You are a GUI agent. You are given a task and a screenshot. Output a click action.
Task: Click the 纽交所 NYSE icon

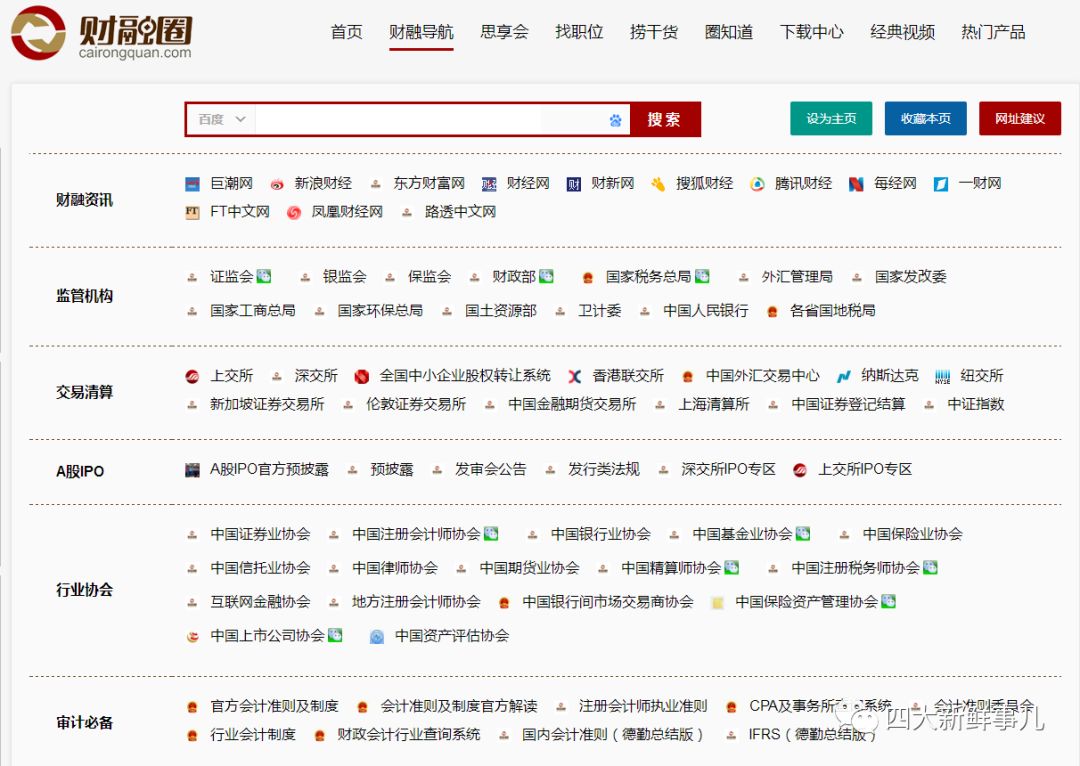942,376
